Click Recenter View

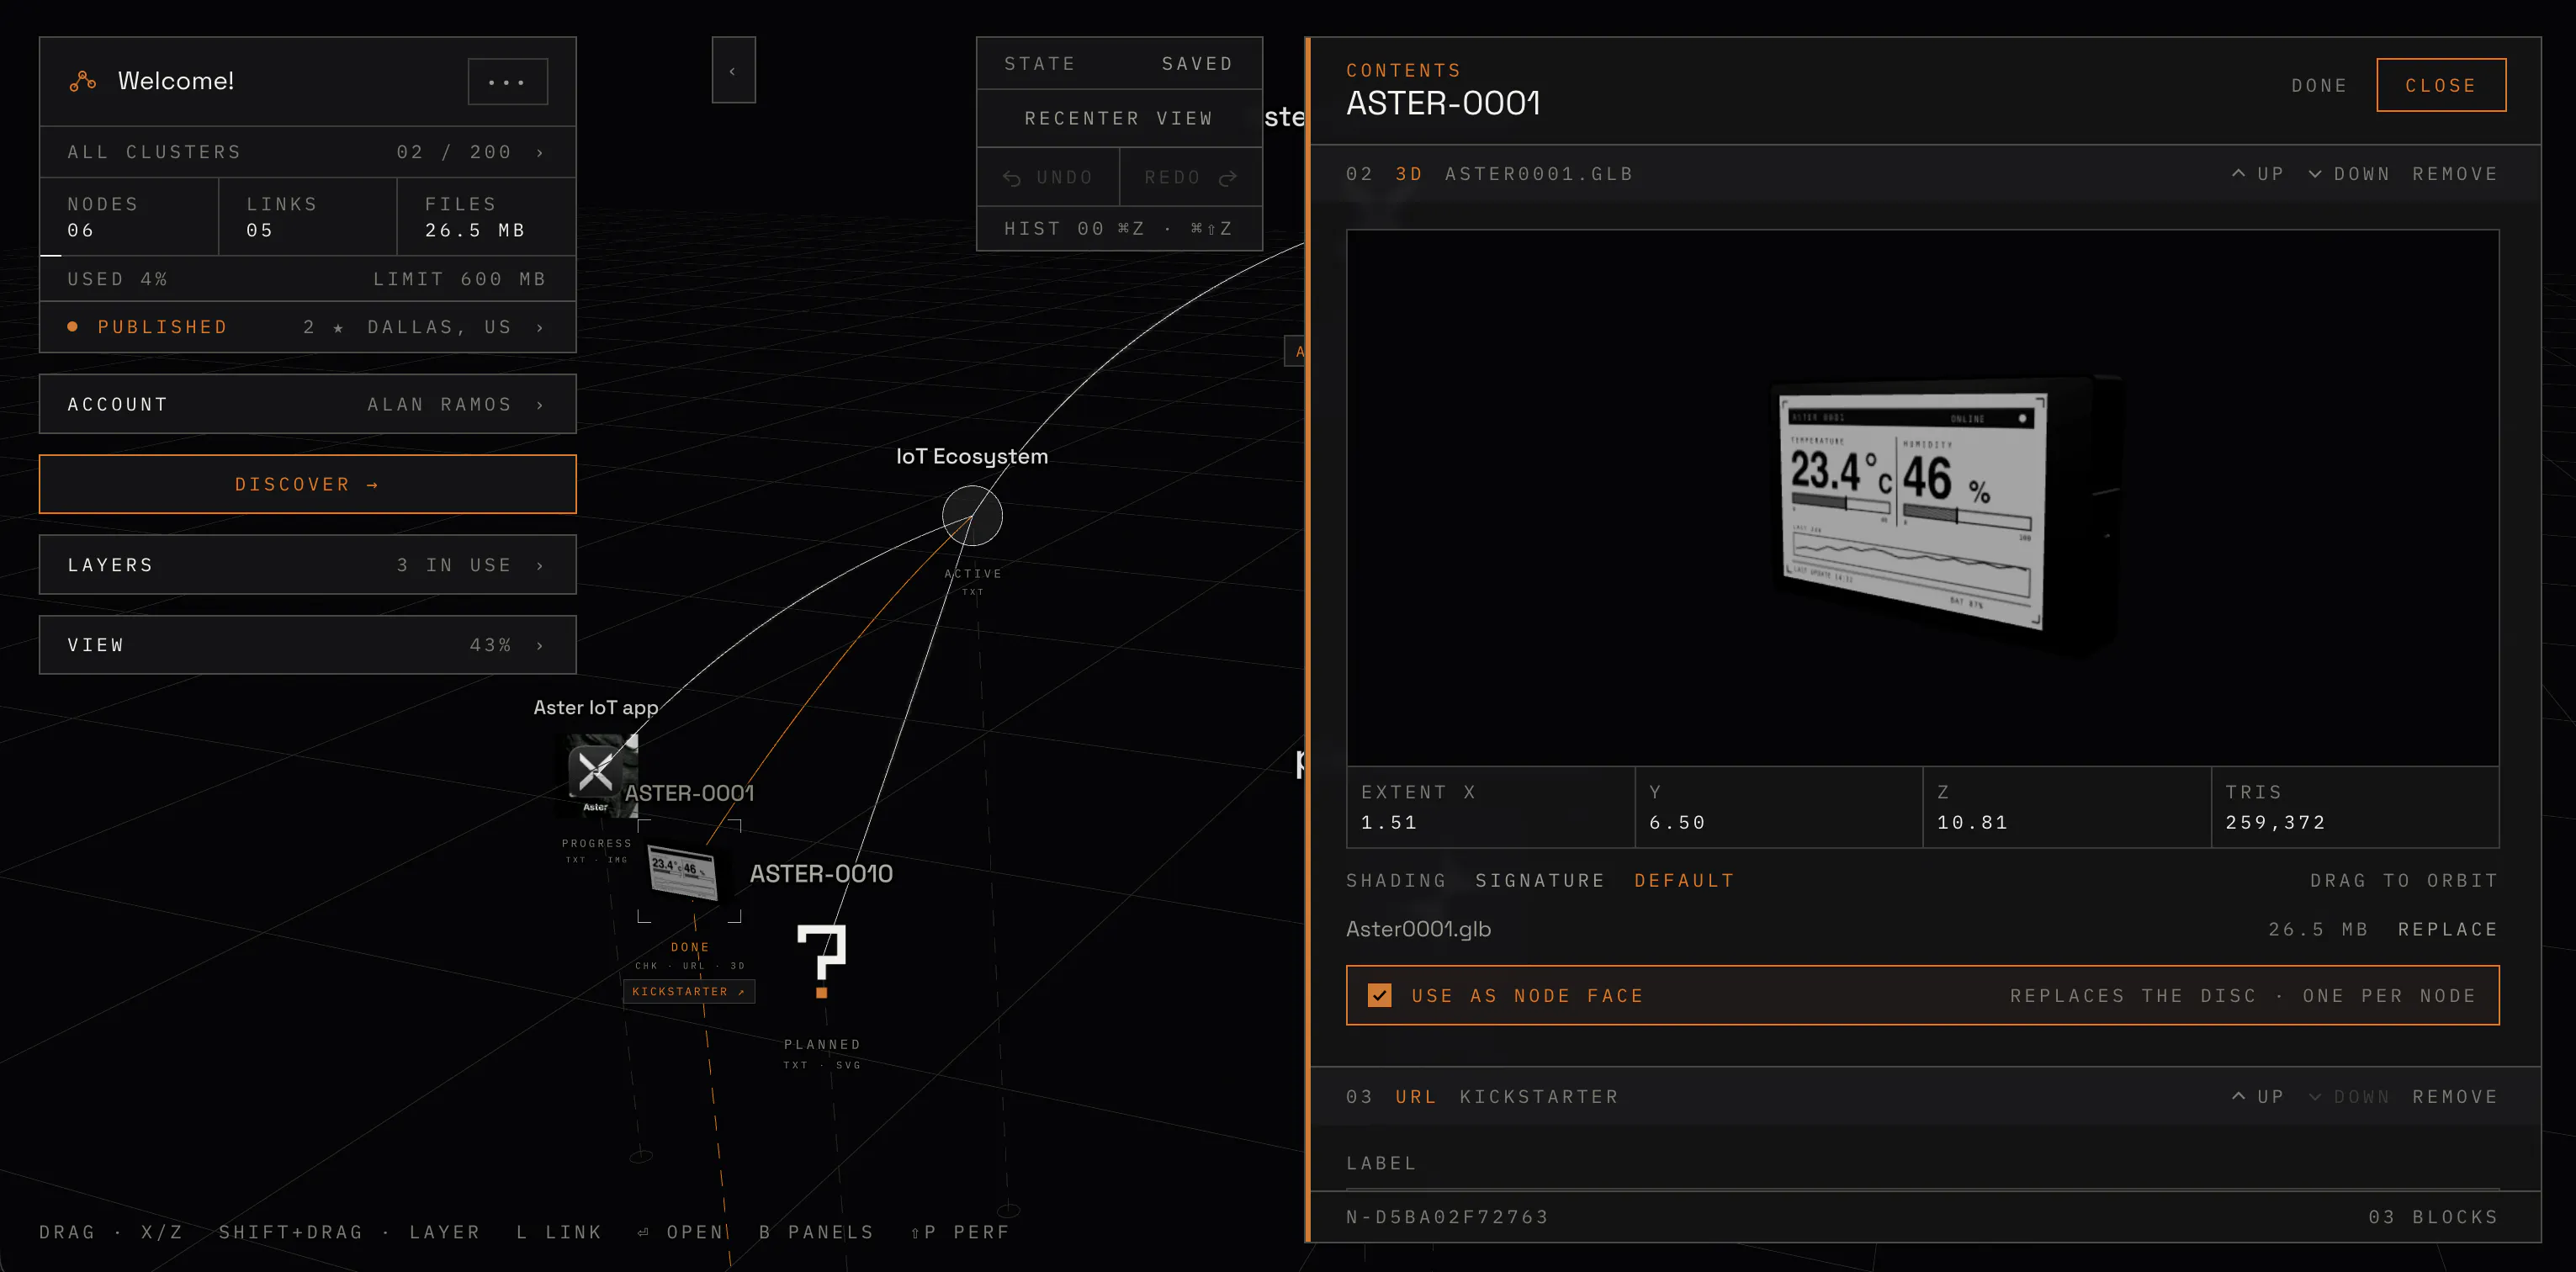coord(1119,118)
